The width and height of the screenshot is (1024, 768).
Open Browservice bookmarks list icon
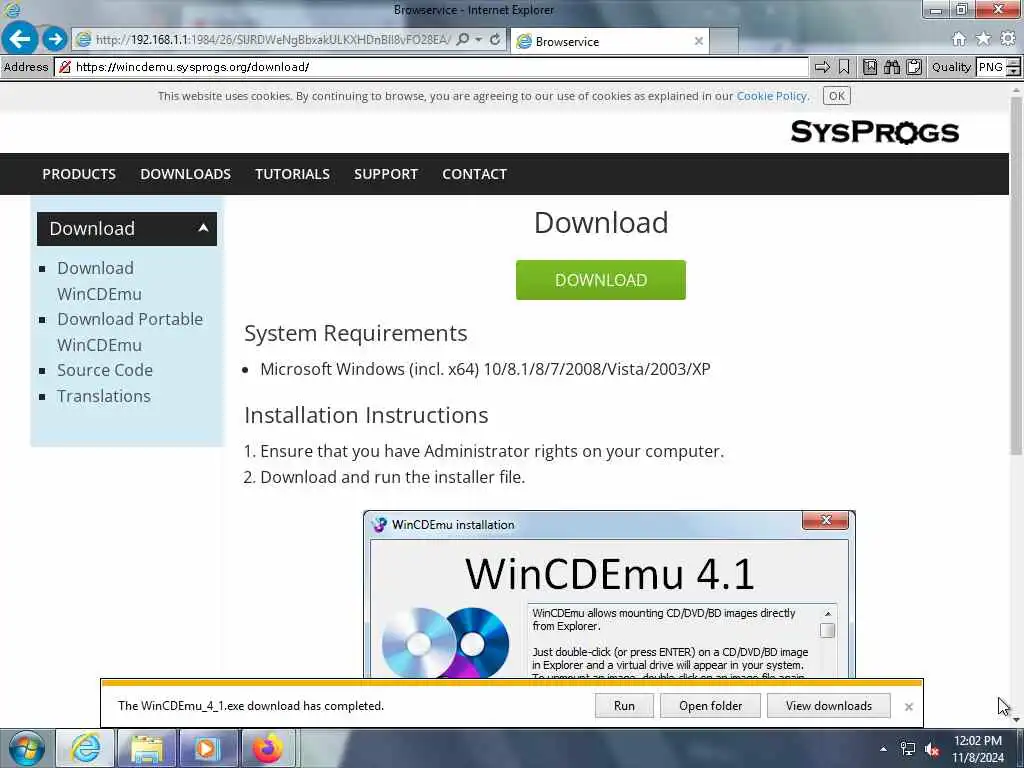[x=869, y=67]
